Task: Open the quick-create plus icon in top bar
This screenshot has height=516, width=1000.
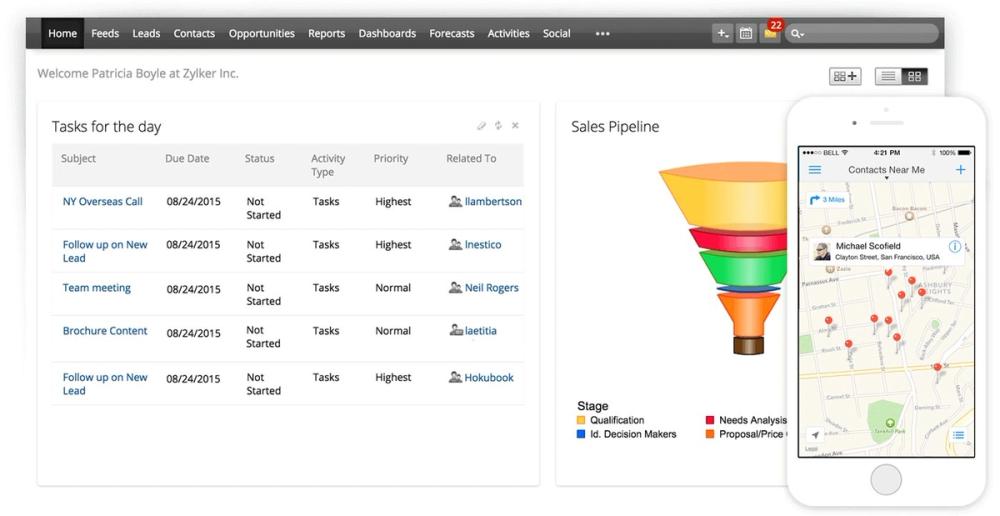Action: (x=722, y=33)
